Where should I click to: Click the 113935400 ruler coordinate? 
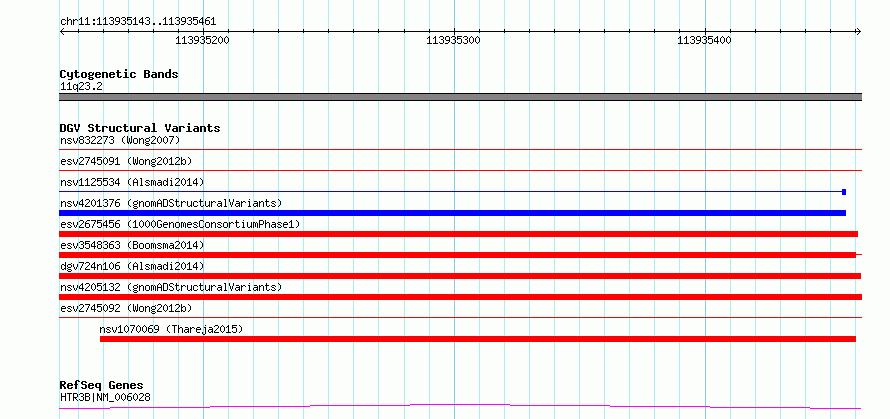click(x=704, y=40)
